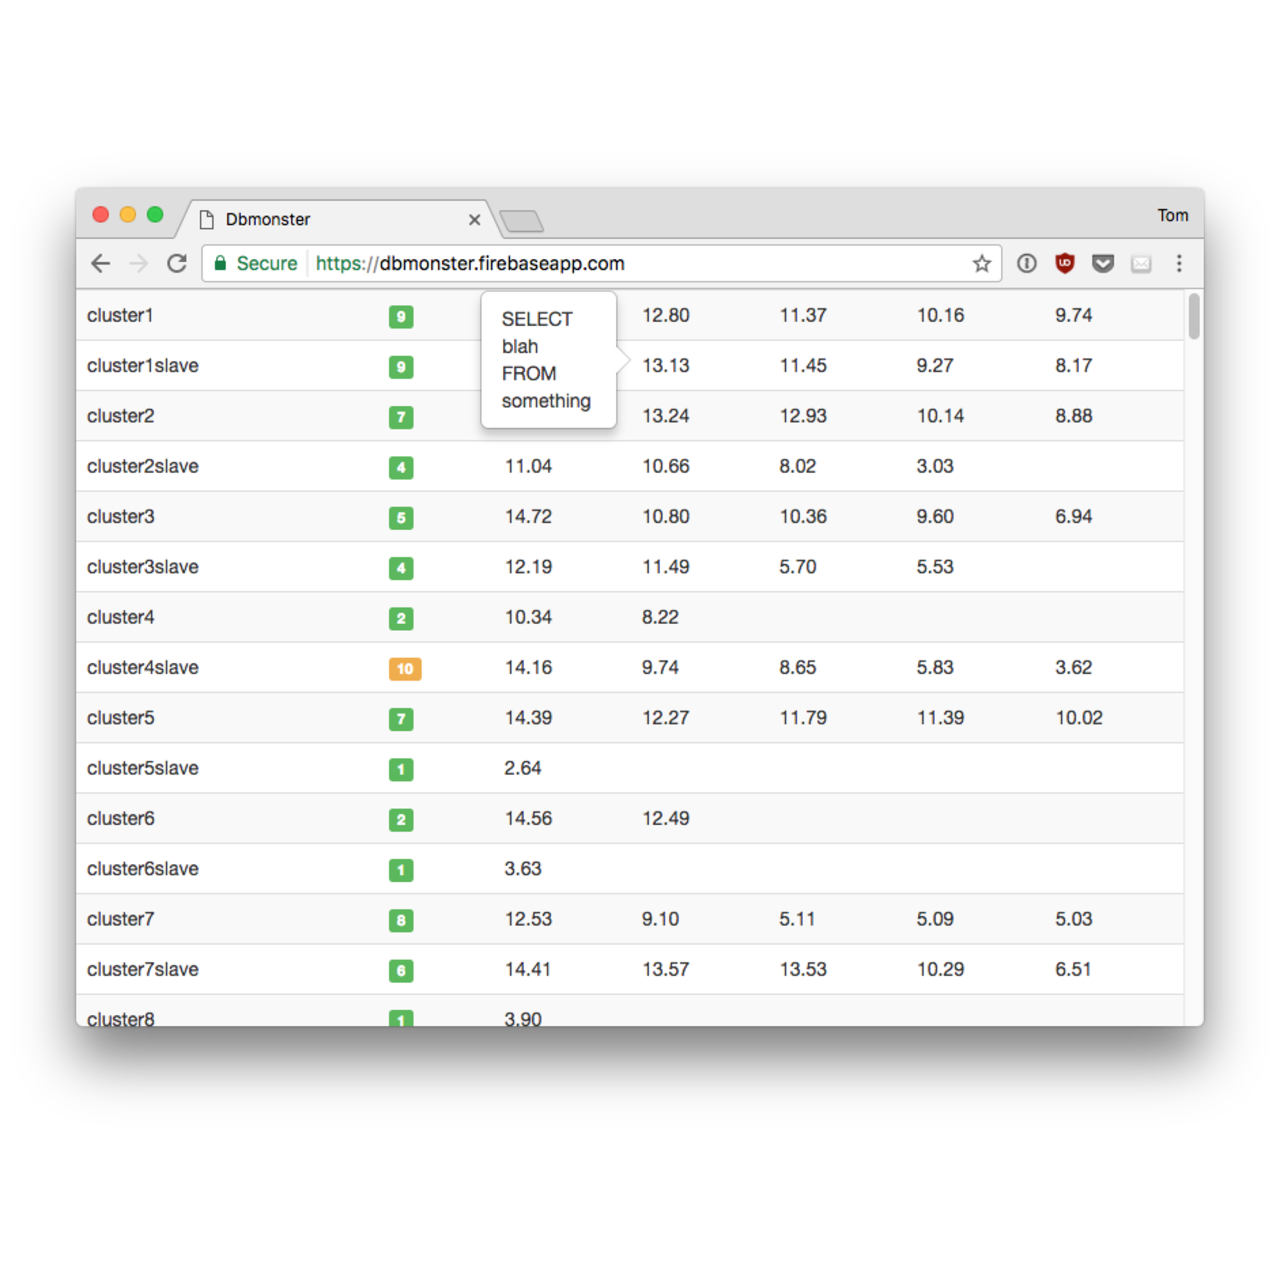This screenshot has width=1280, height=1280.
Task: Click the Tom profile button
Action: coord(1172,215)
